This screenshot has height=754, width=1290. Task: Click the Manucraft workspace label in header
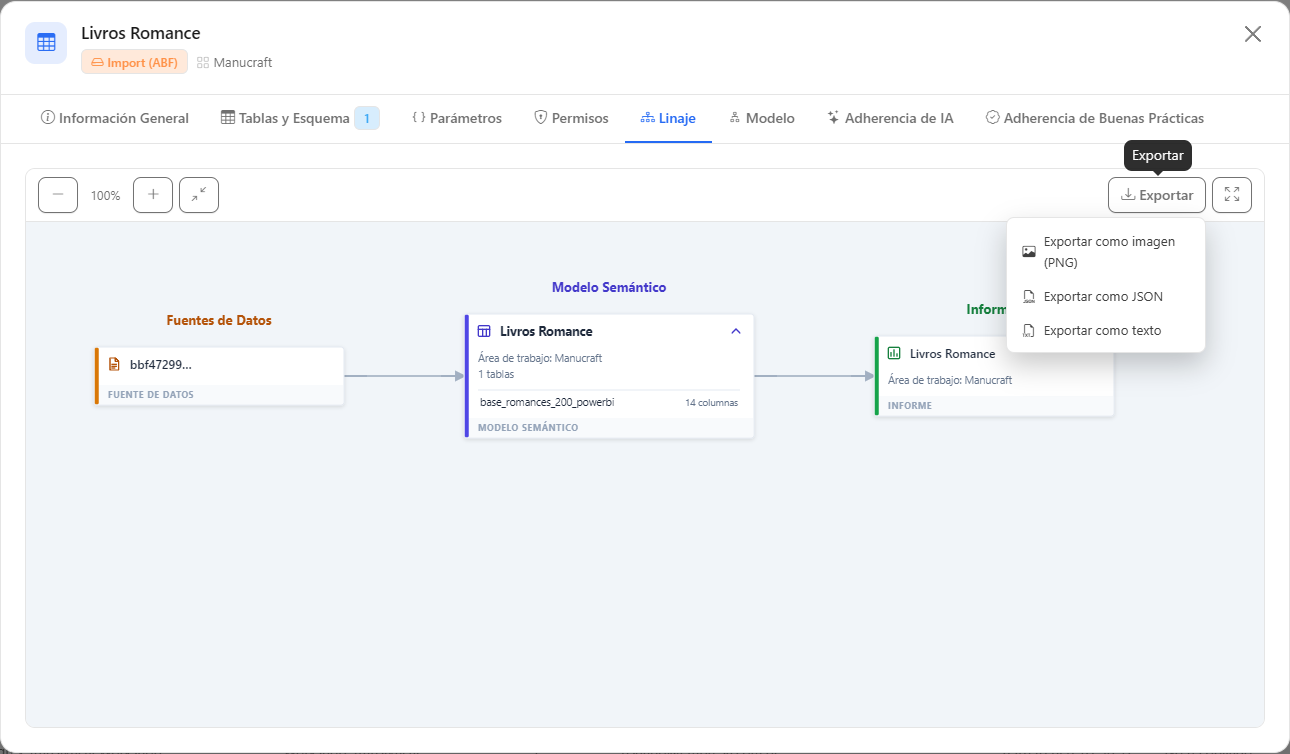235,62
